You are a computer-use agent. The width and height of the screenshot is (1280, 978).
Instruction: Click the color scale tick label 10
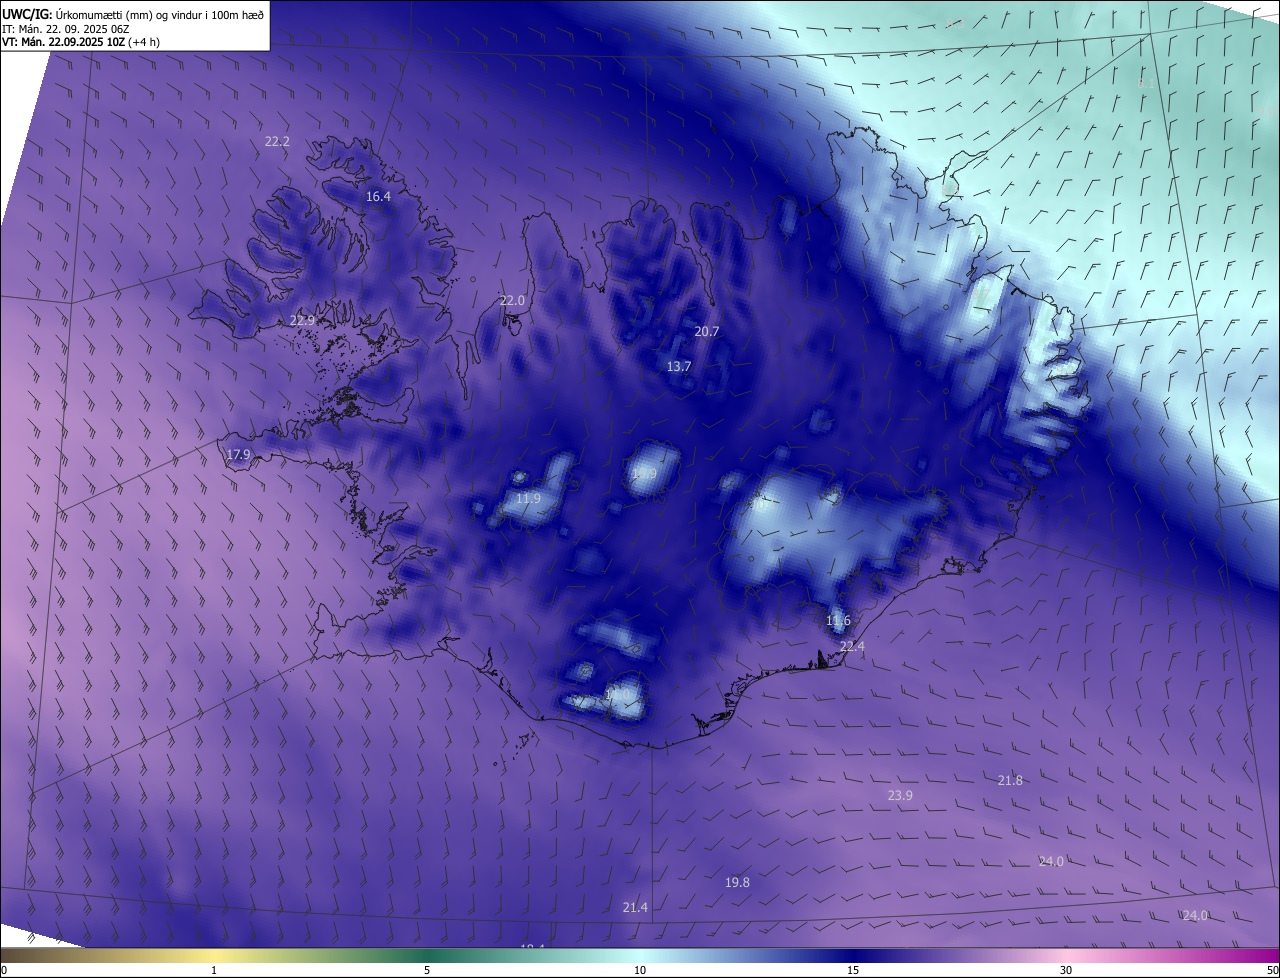pyautogui.click(x=640, y=970)
